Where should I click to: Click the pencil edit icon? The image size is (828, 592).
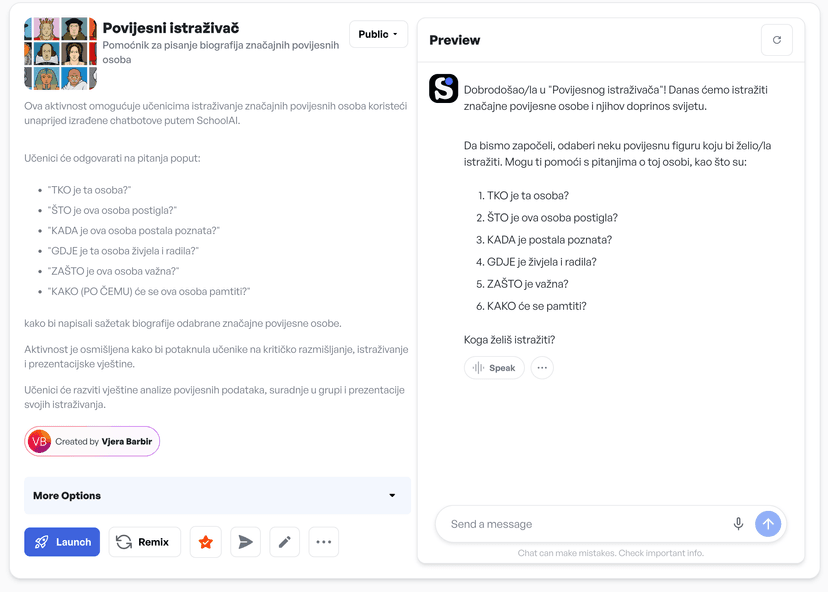tap(284, 542)
